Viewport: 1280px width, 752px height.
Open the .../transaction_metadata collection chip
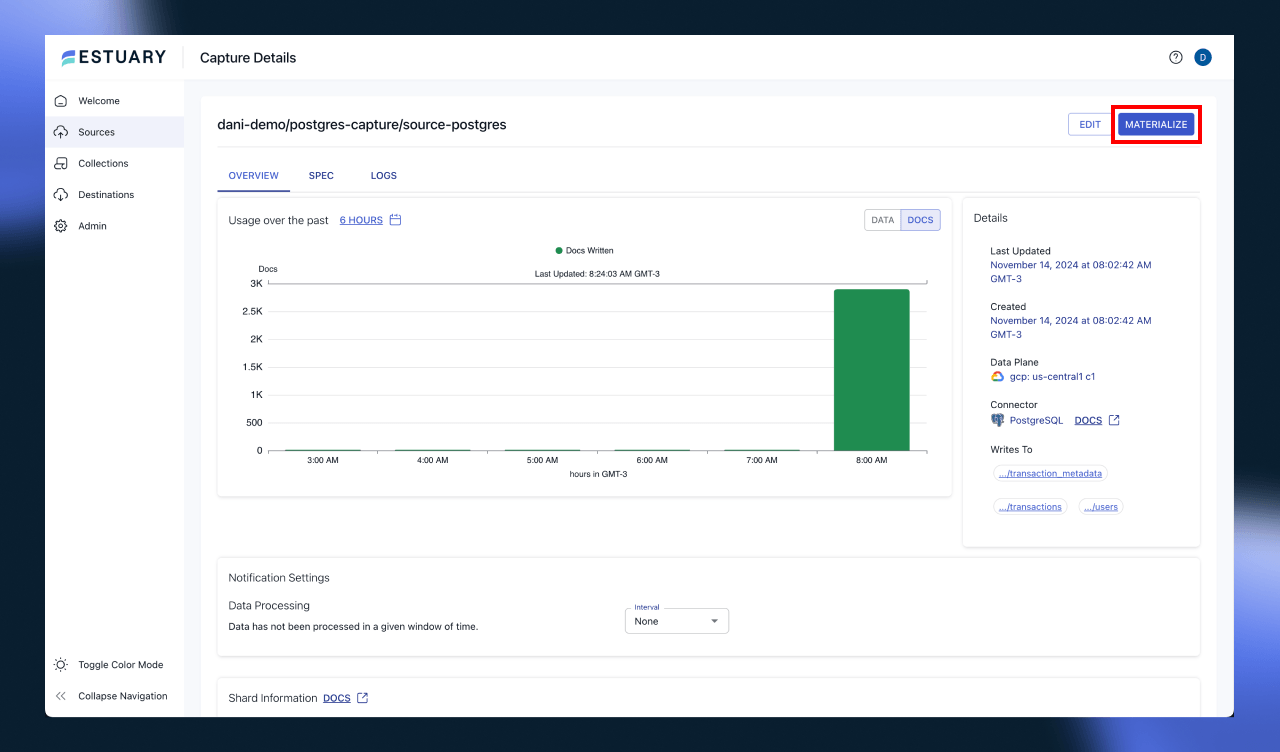(x=1050, y=473)
